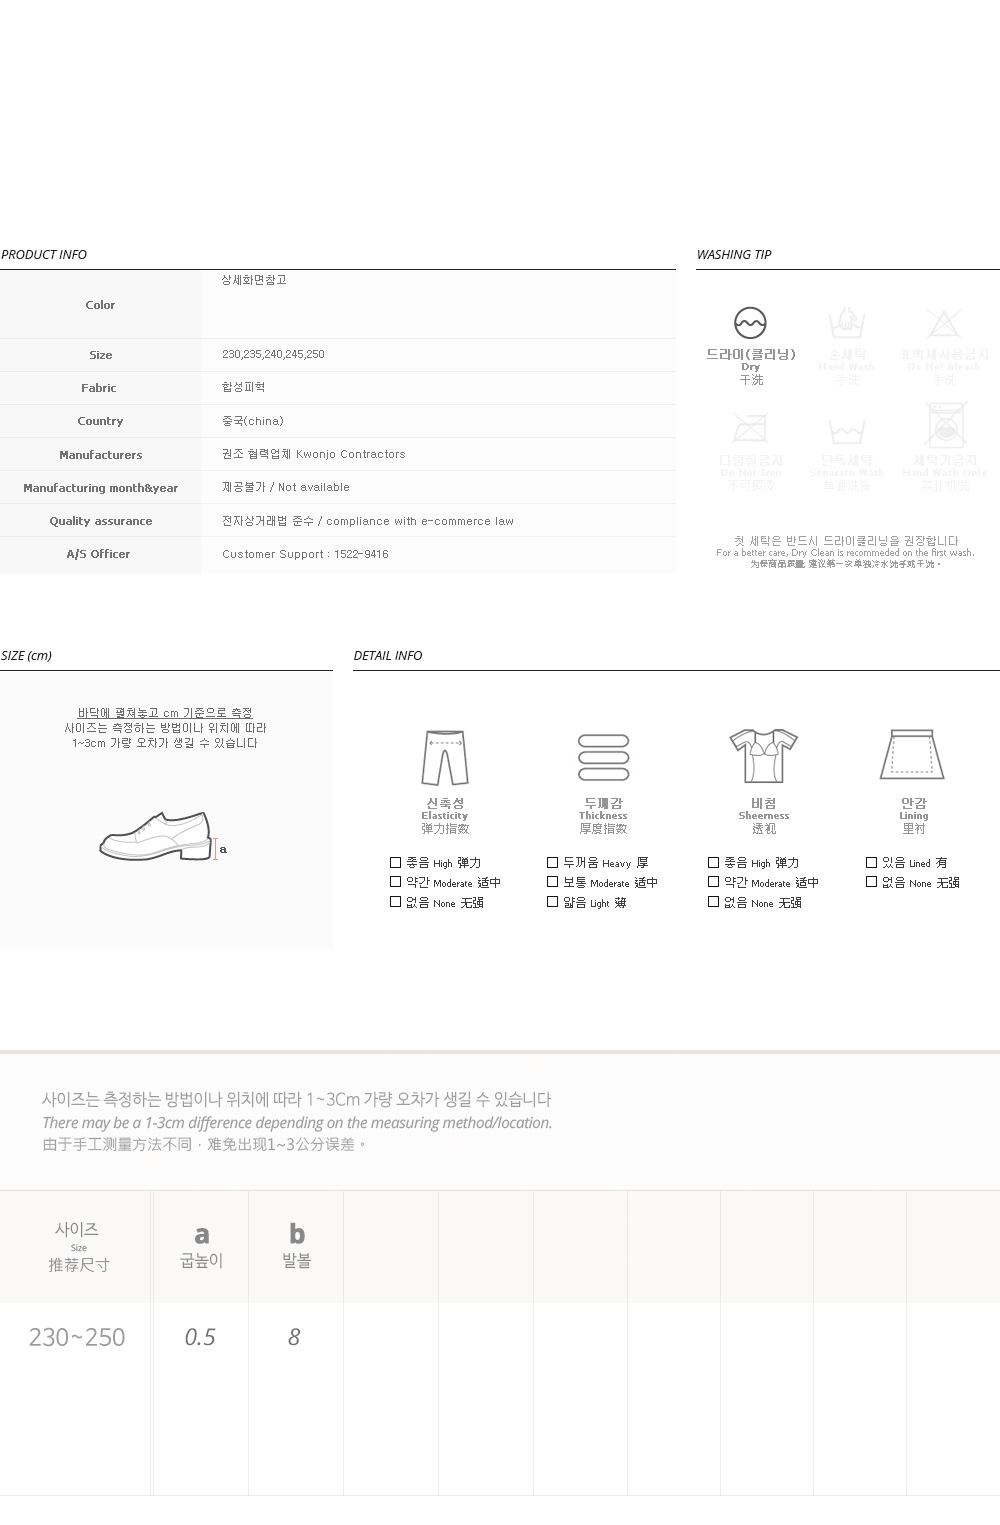Check the Thickness Light checkbox
The height and width of the screenshot is (1525, 1000).
pos(552,902)
